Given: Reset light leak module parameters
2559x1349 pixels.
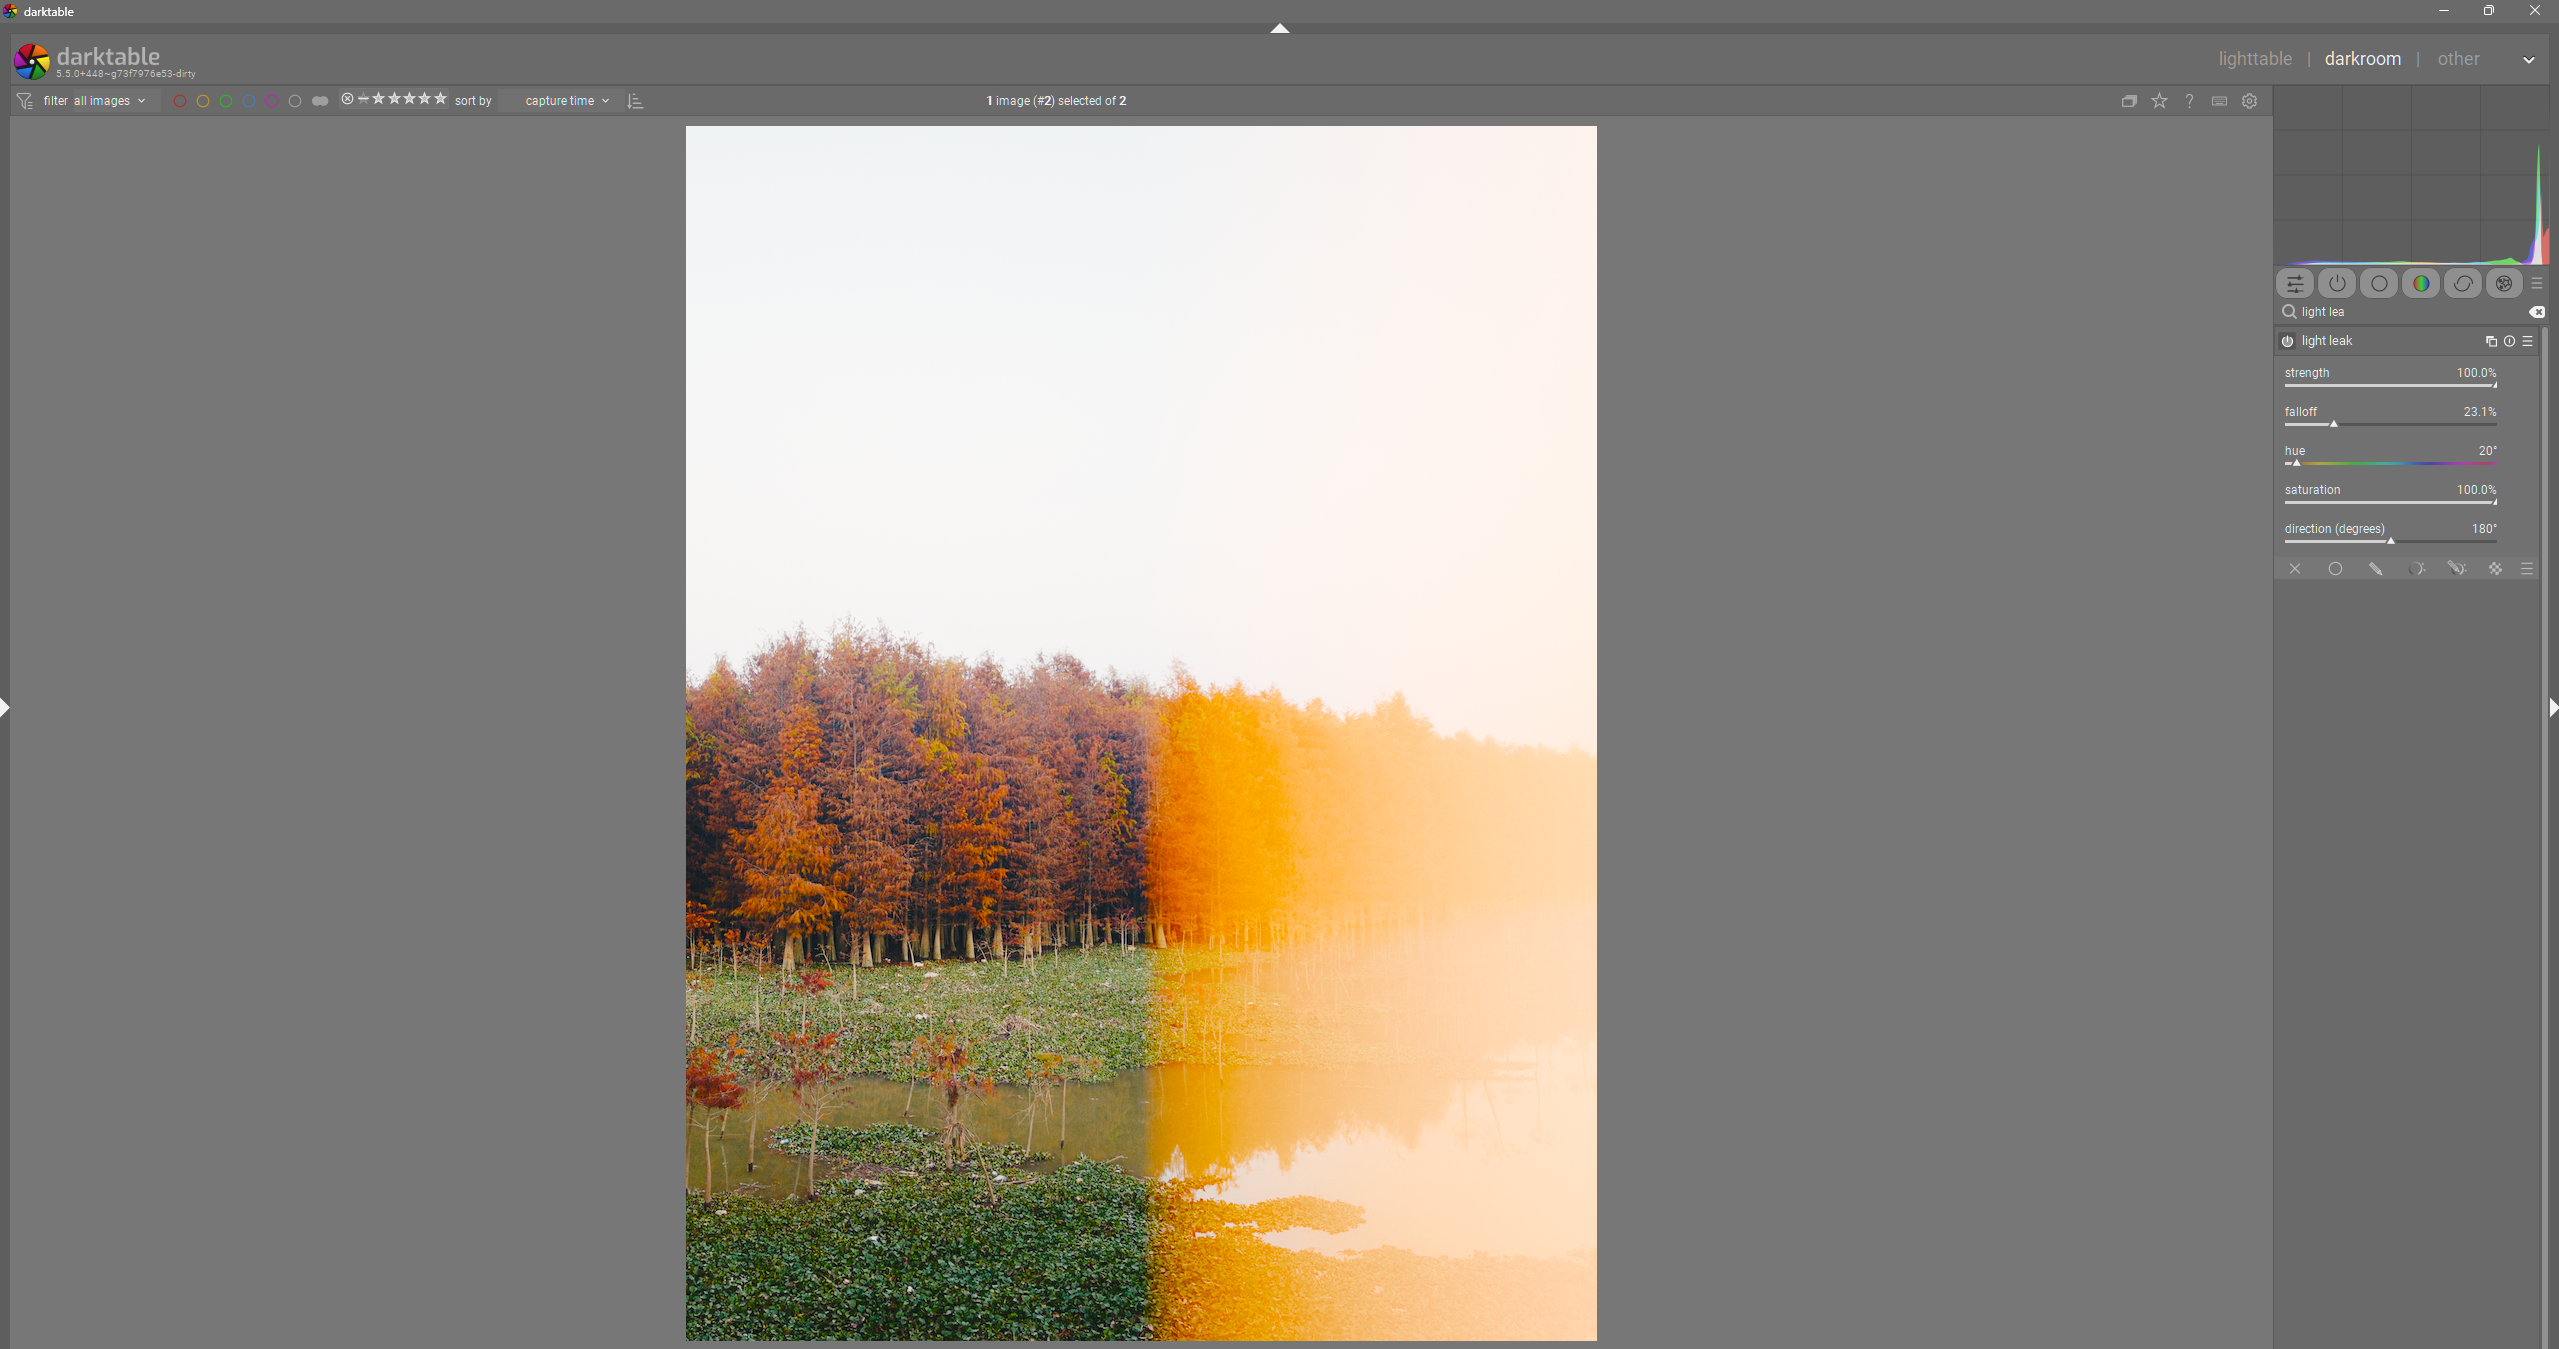Looking at the screenshot, I should [2509, 342].
